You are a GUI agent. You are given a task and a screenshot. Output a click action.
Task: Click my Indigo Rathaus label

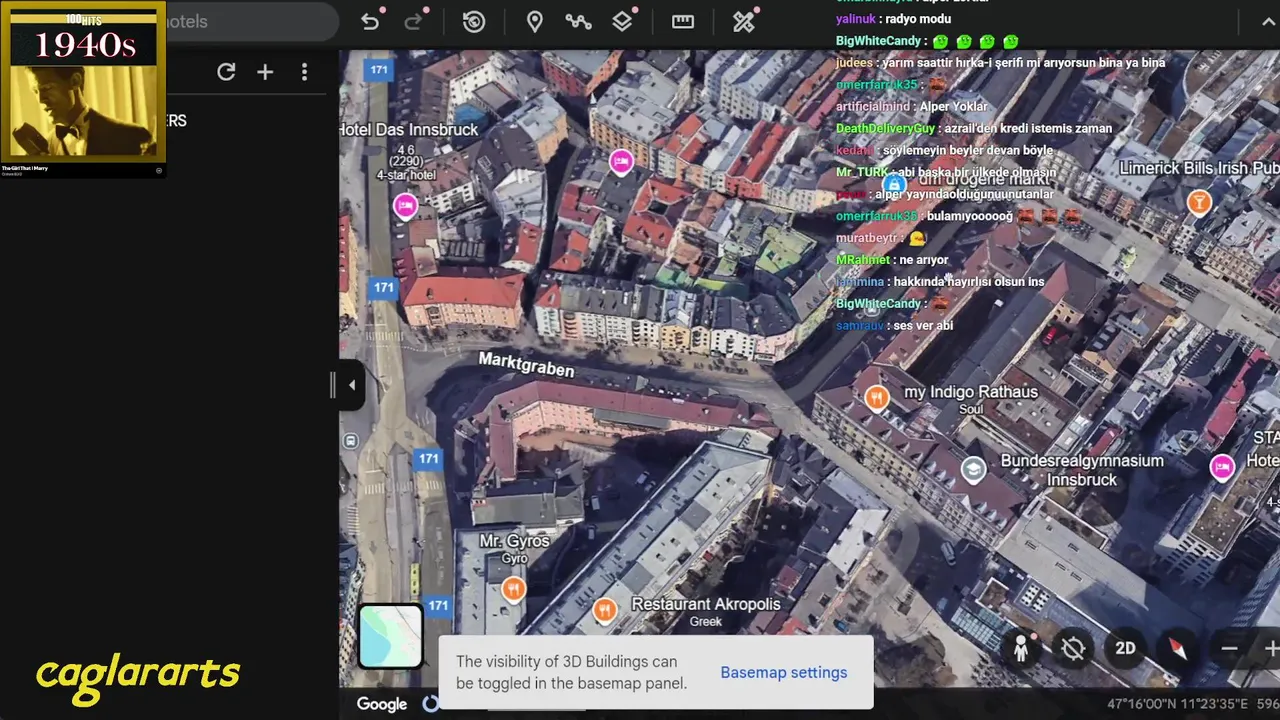(971, 392)
